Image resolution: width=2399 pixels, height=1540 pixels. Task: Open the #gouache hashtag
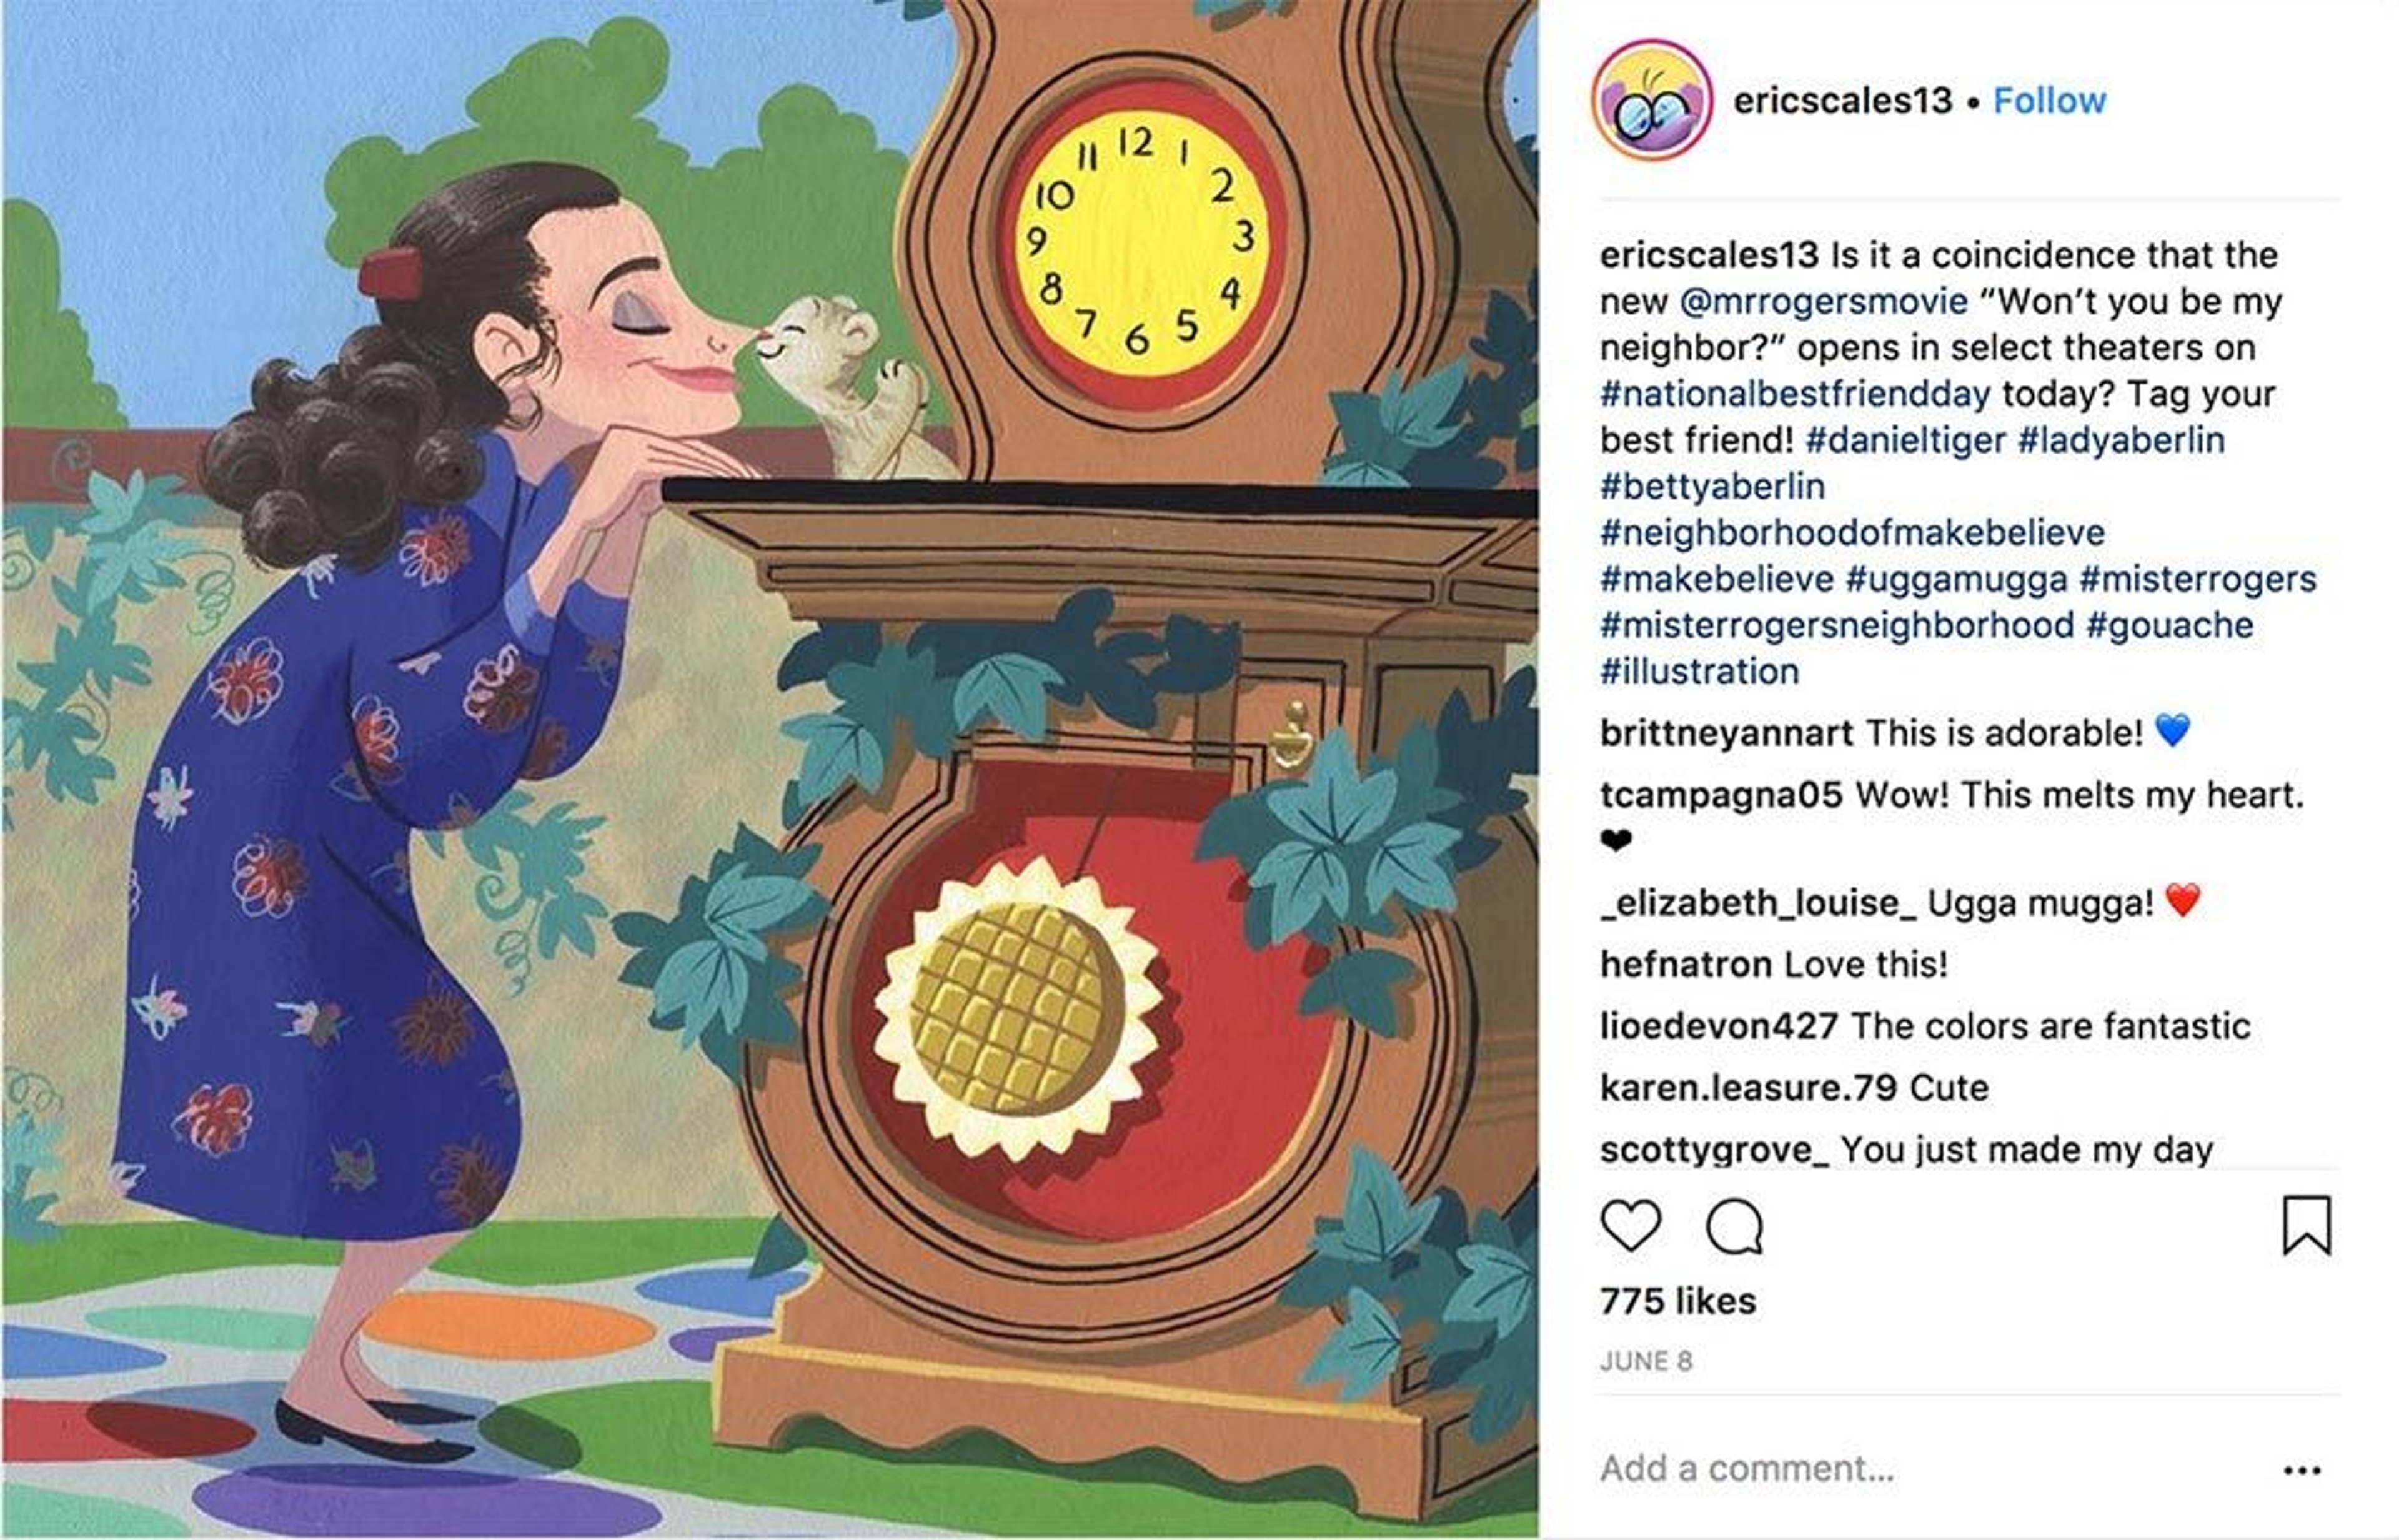pyautogui.click(x=2170, y=626)
